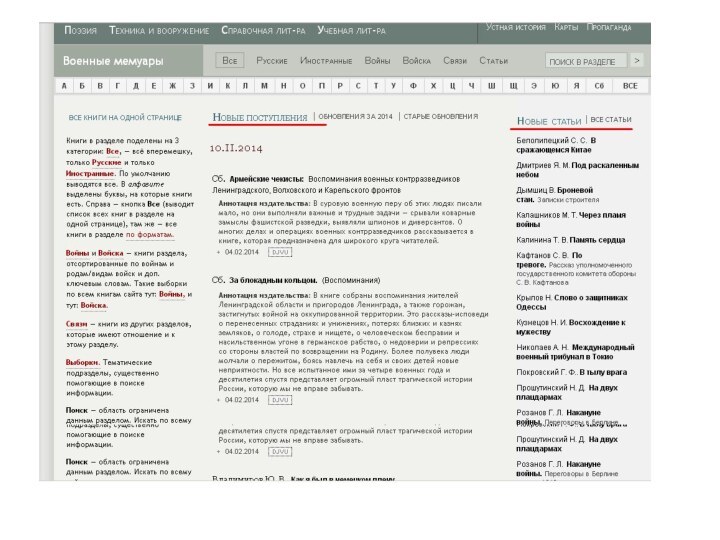
Task: Switch to the Русские tab
Action: click(272, 61)
